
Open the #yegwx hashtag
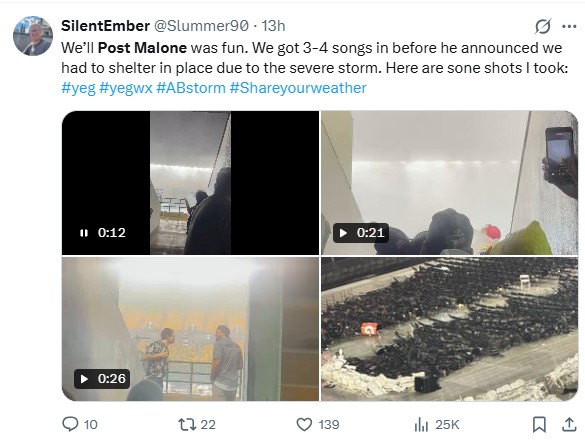pos(126,88)
